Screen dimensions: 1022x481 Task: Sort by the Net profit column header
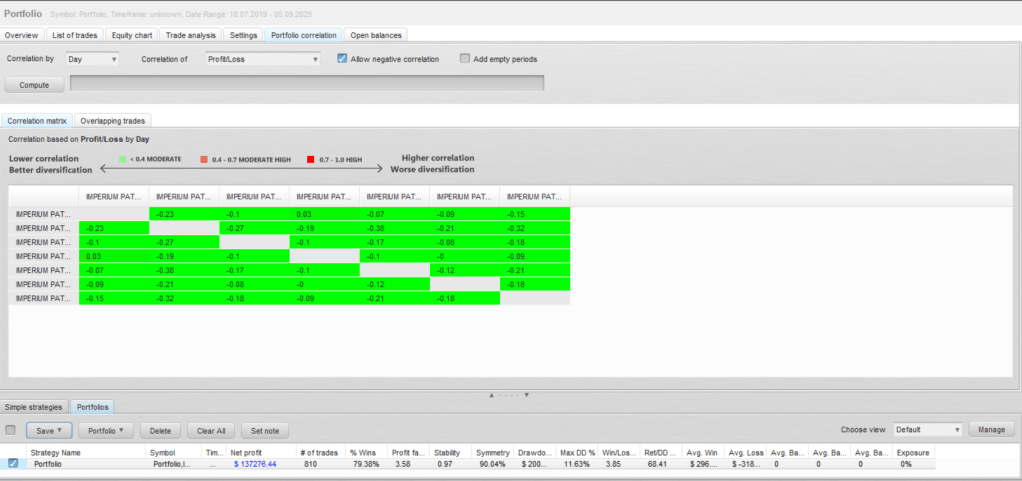click(x=245, y=452)
